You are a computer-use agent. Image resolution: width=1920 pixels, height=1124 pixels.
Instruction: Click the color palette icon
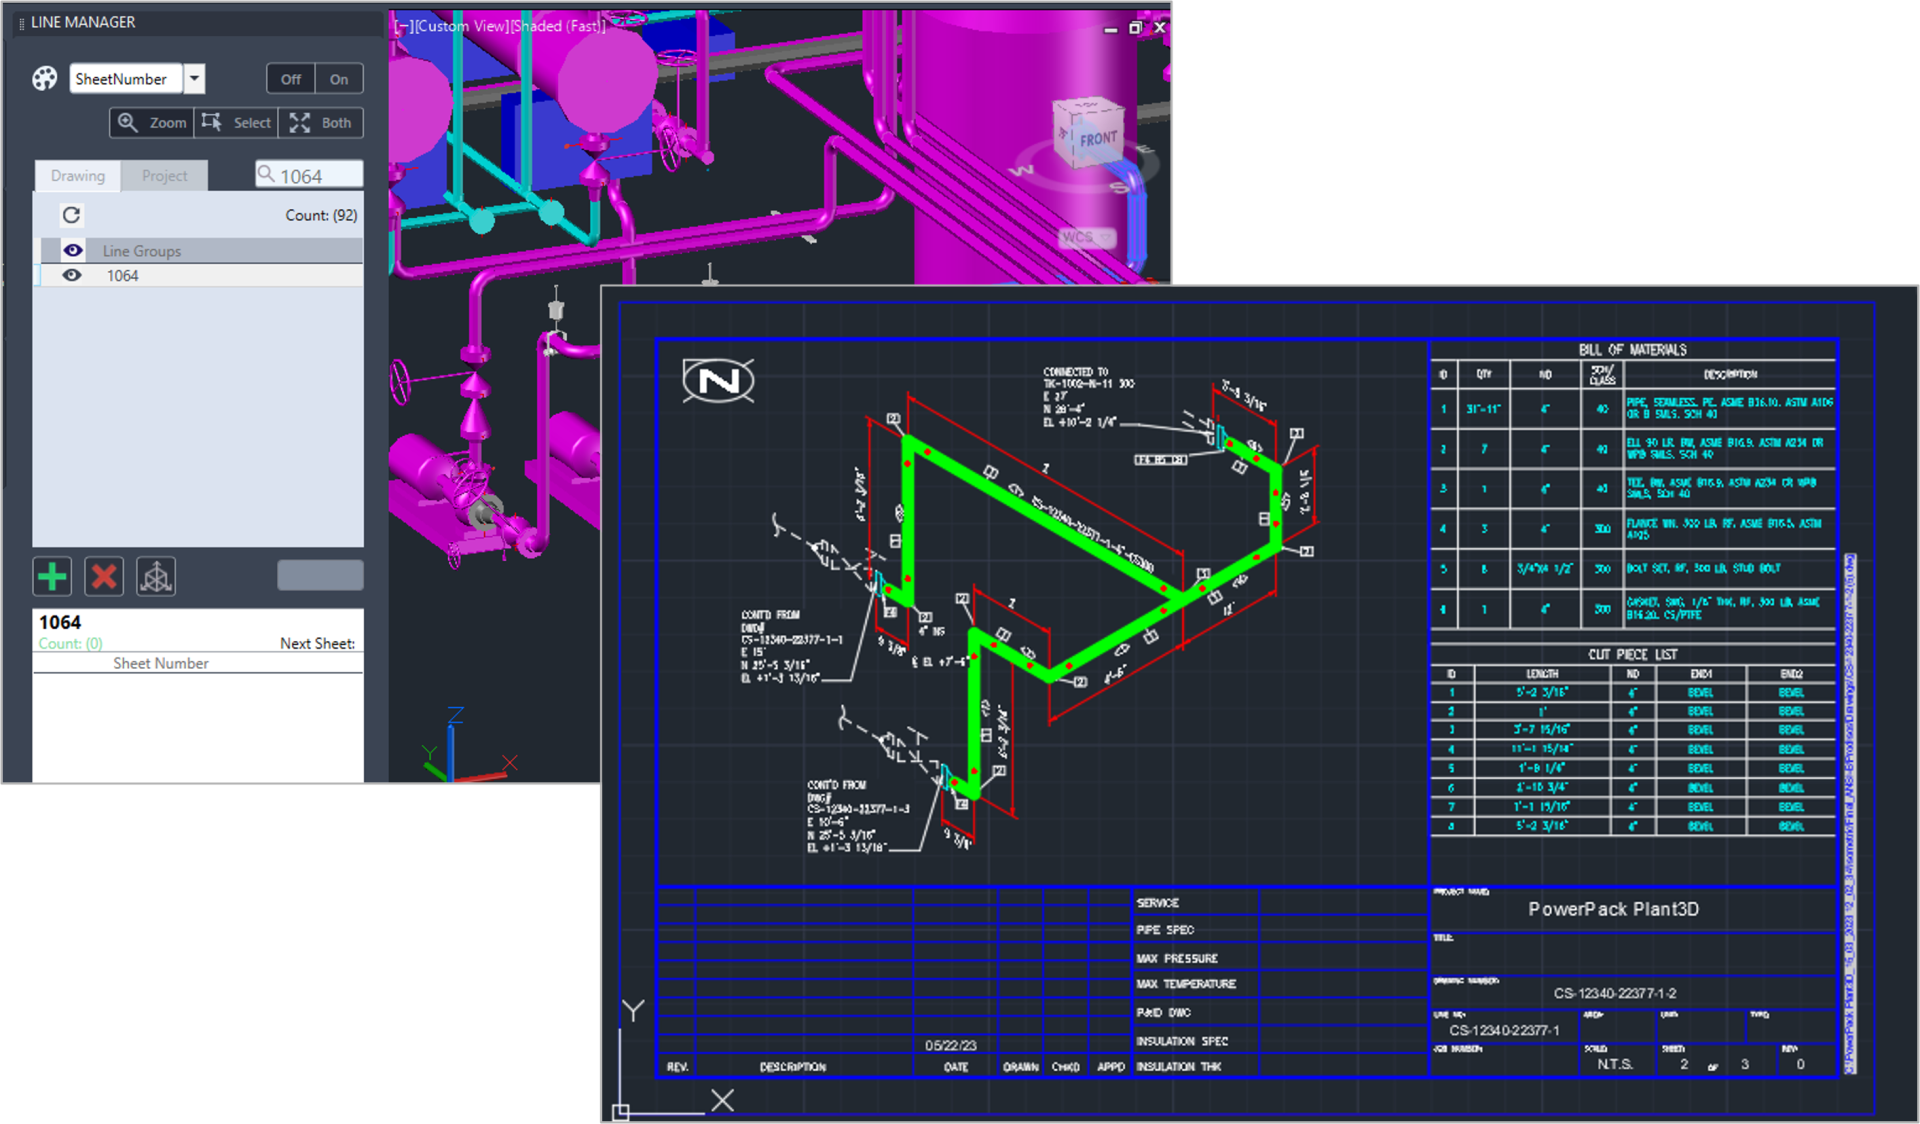click(45, 79)
